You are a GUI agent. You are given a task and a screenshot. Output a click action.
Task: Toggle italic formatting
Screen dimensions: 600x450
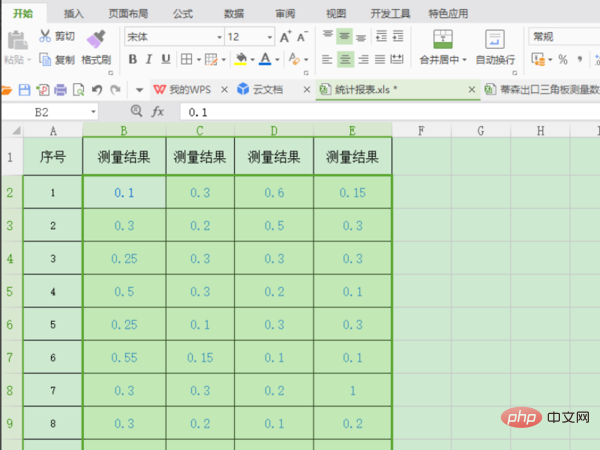click(149, 59)
